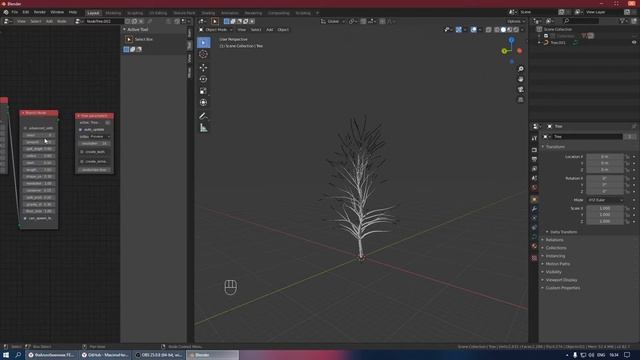Open Global transform orientation dropdown
640x360 pixels.
tap(333, 21)
